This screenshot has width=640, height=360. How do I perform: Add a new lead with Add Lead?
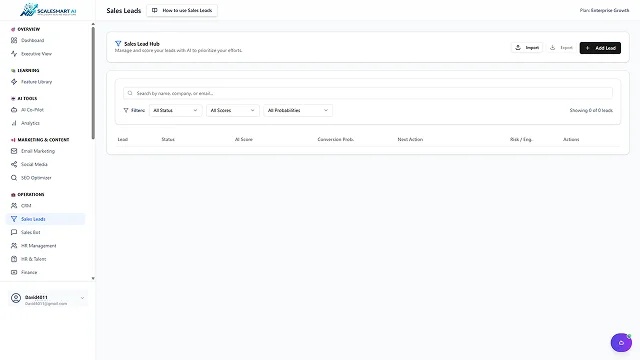(x=600, y=48)
